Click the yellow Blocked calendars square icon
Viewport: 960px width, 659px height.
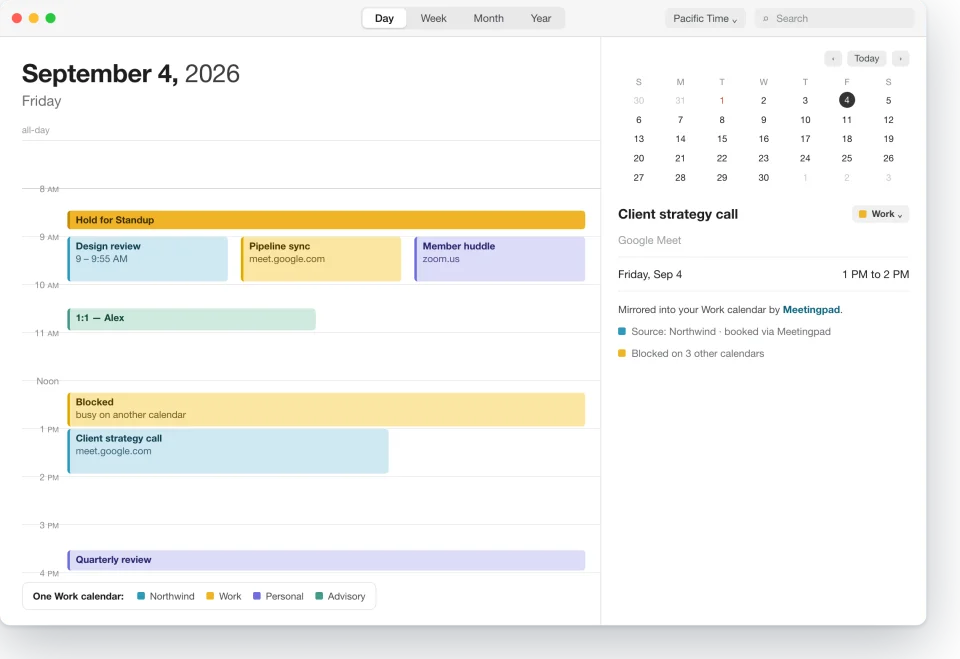622,353
